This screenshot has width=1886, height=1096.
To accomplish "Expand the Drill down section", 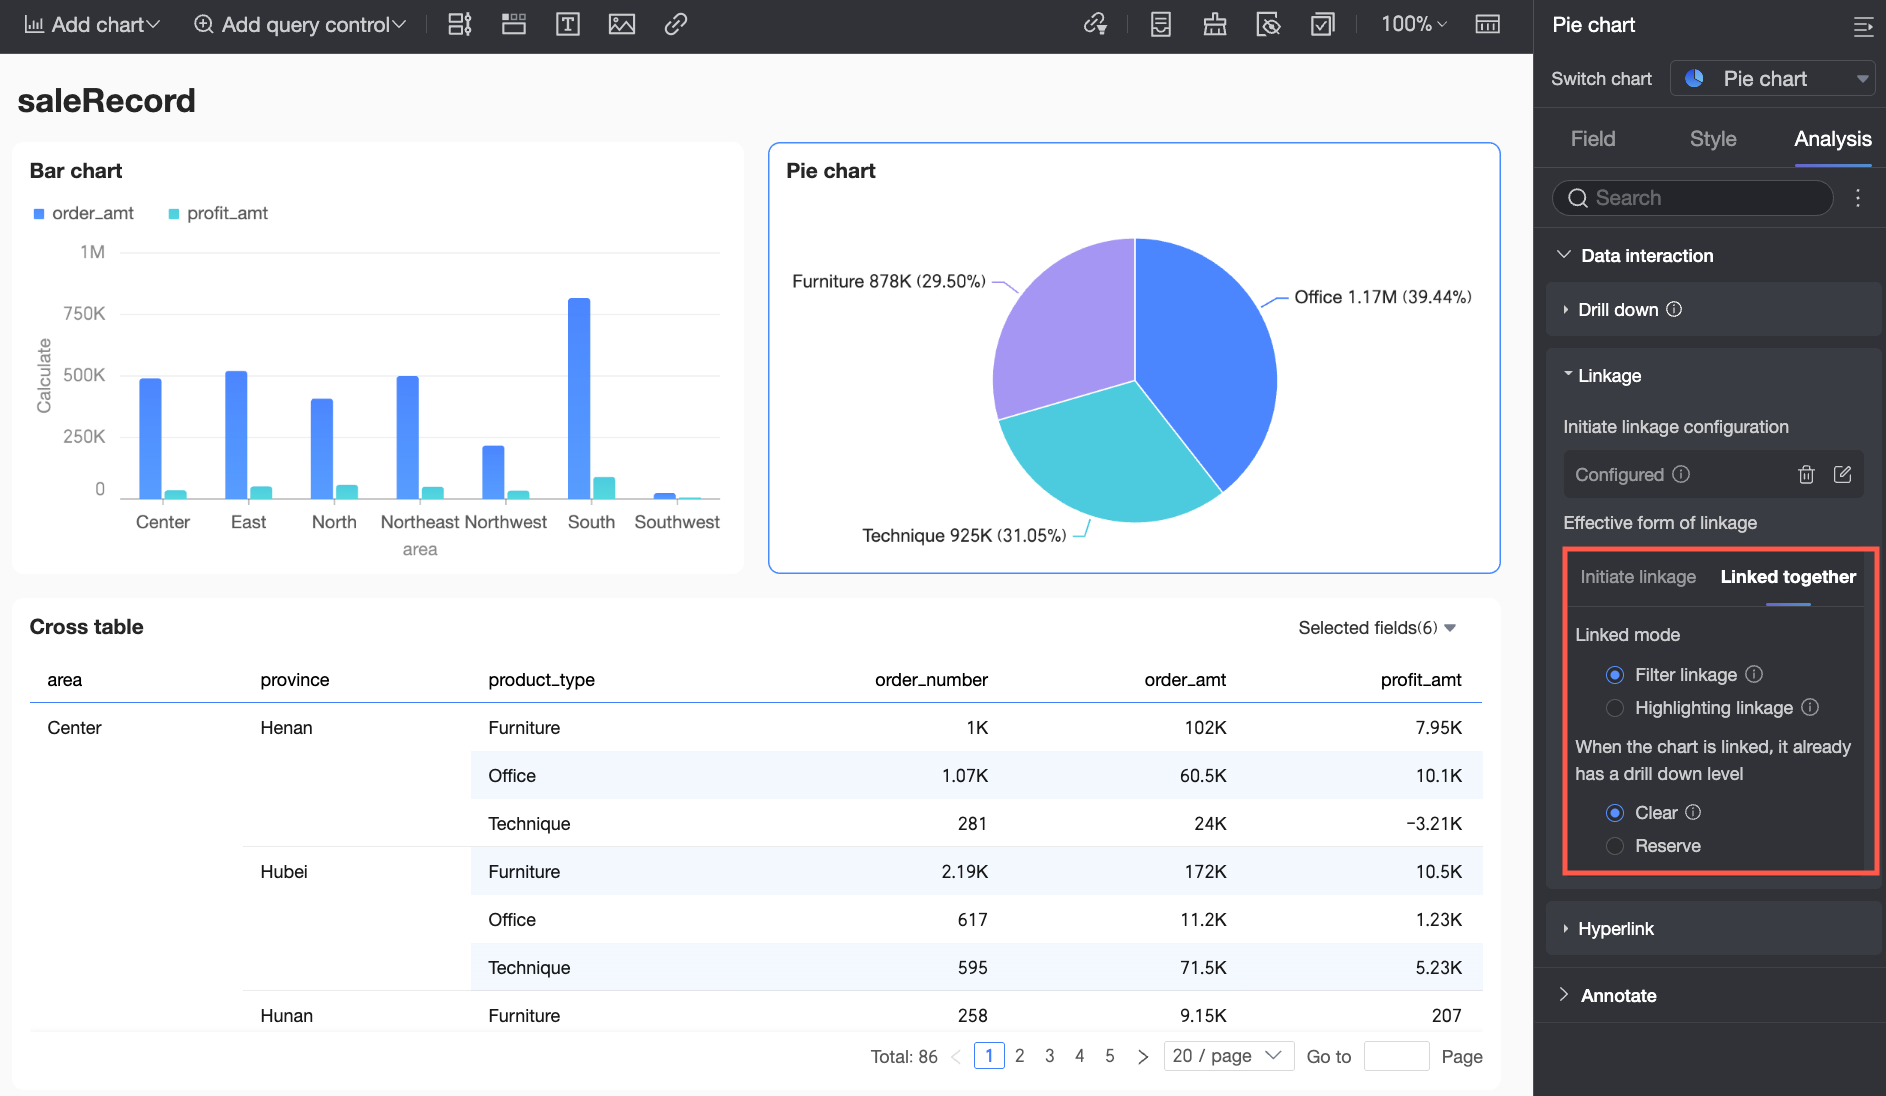I will [x=1617, y=310].
